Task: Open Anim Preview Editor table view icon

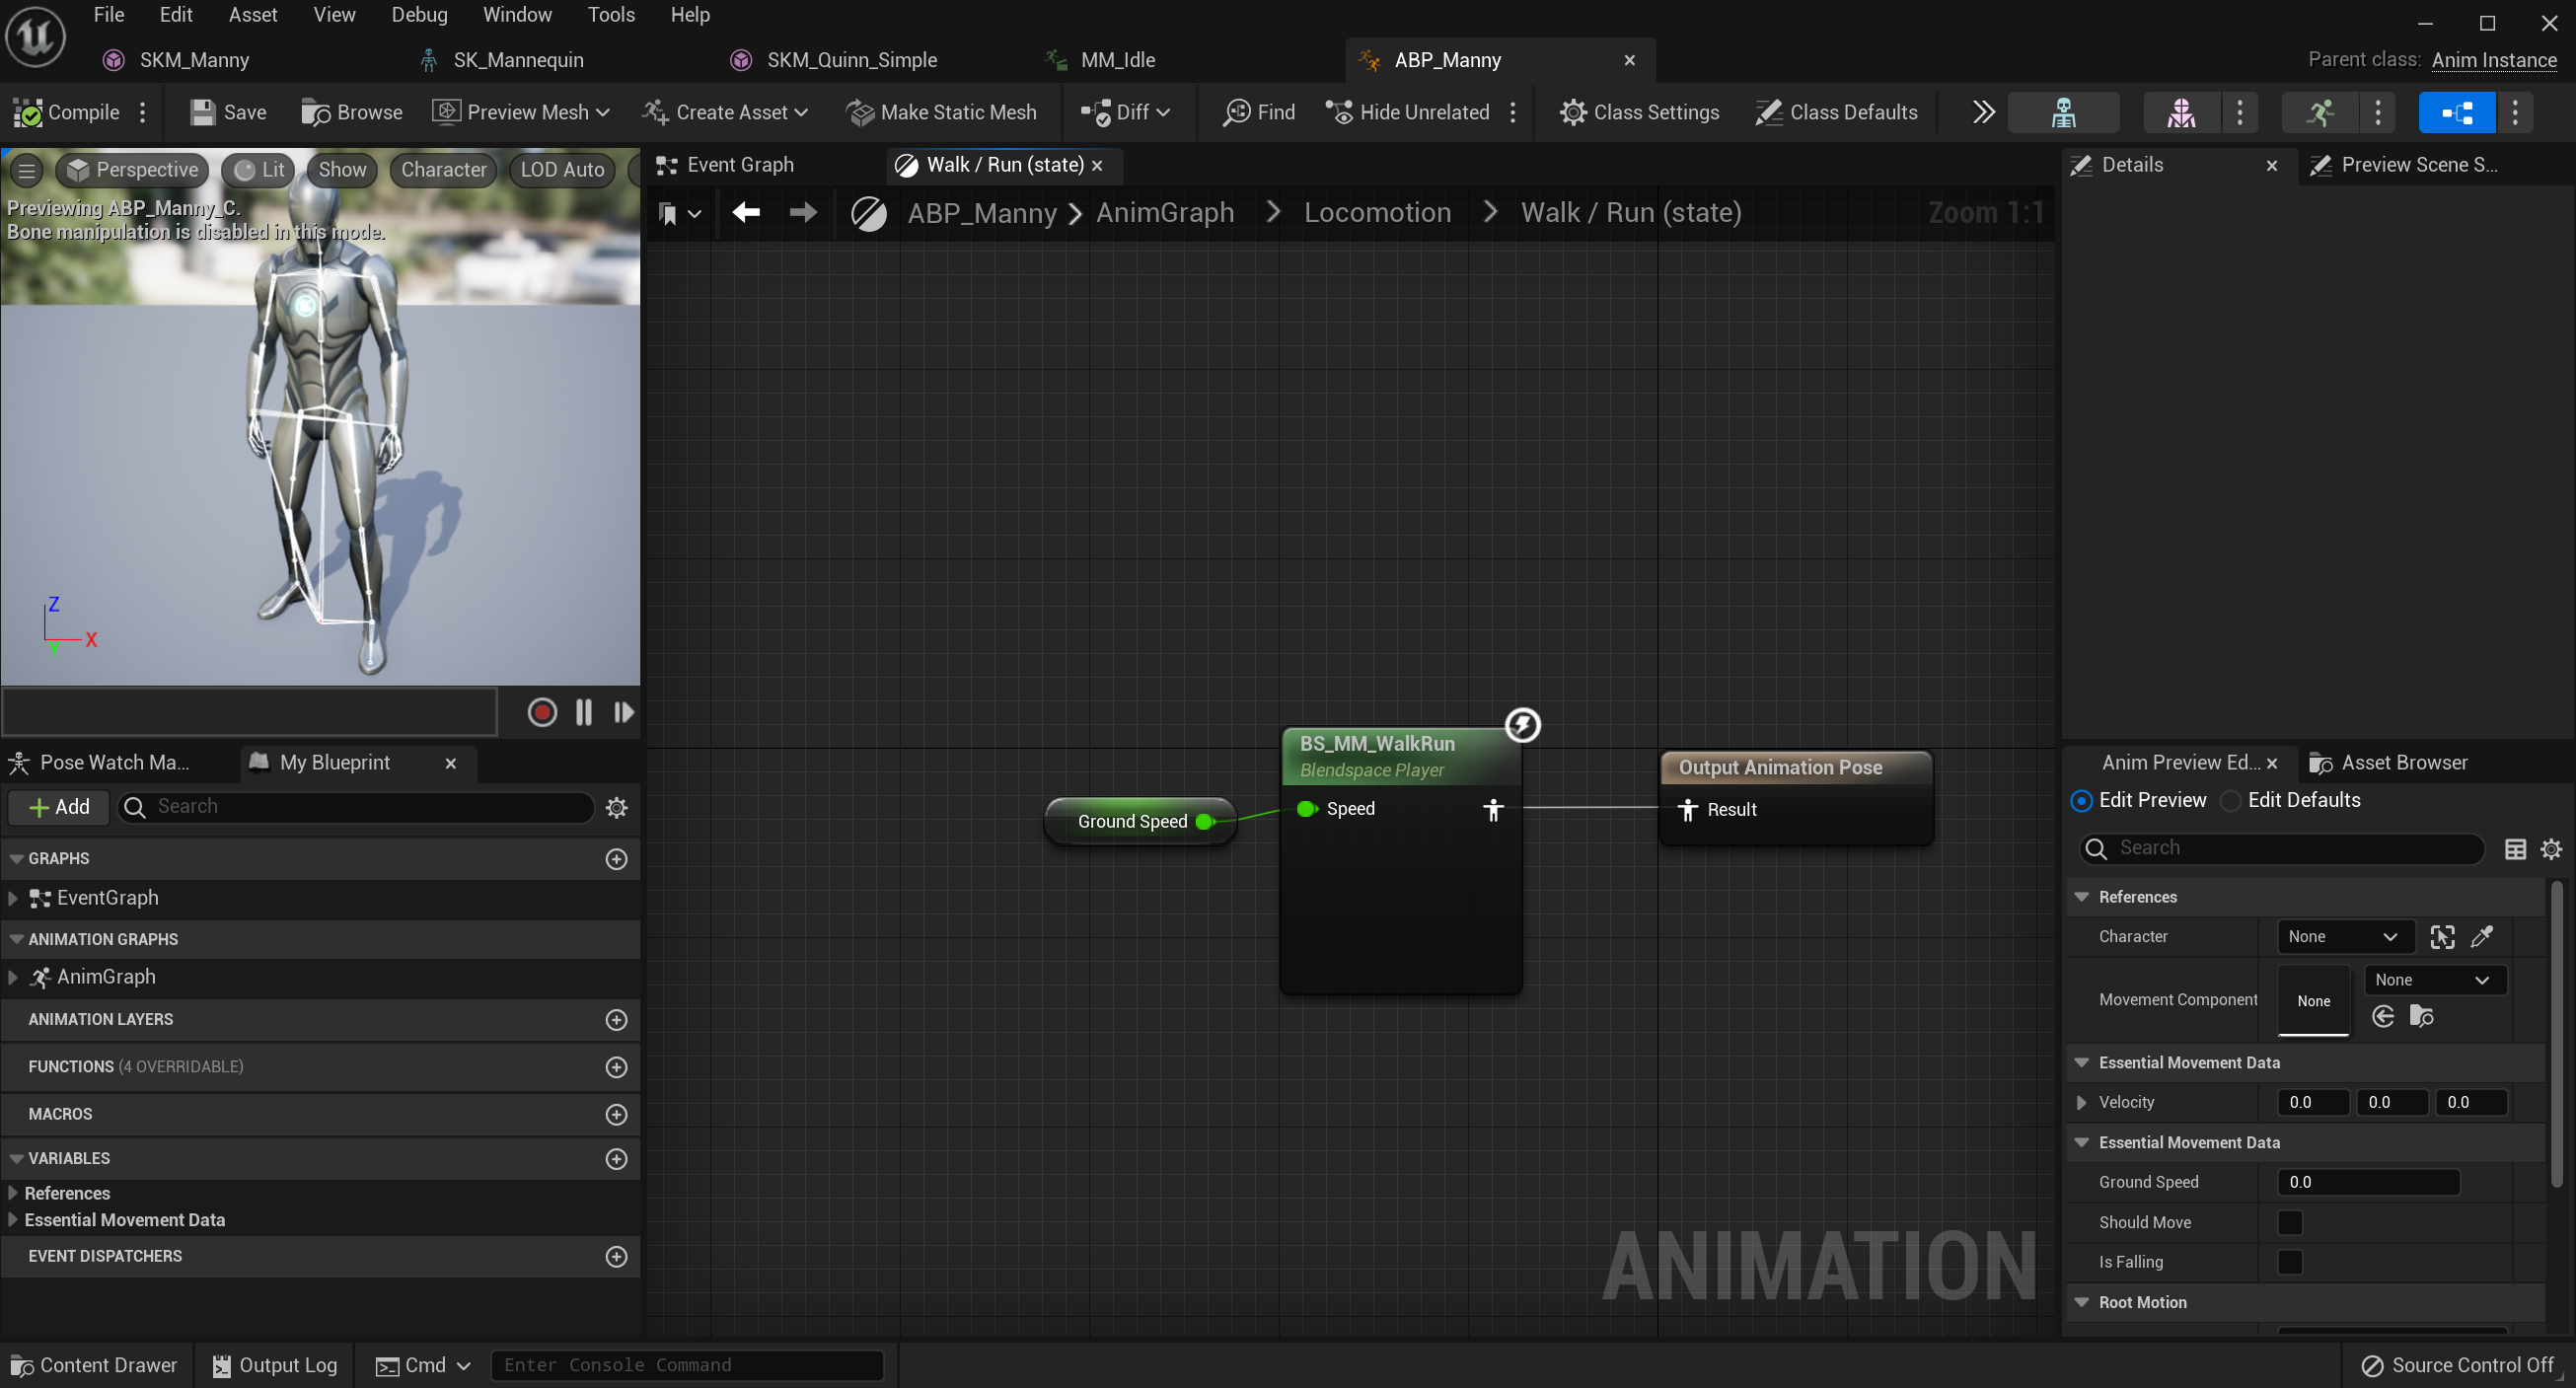Action: click(2515, 849)
